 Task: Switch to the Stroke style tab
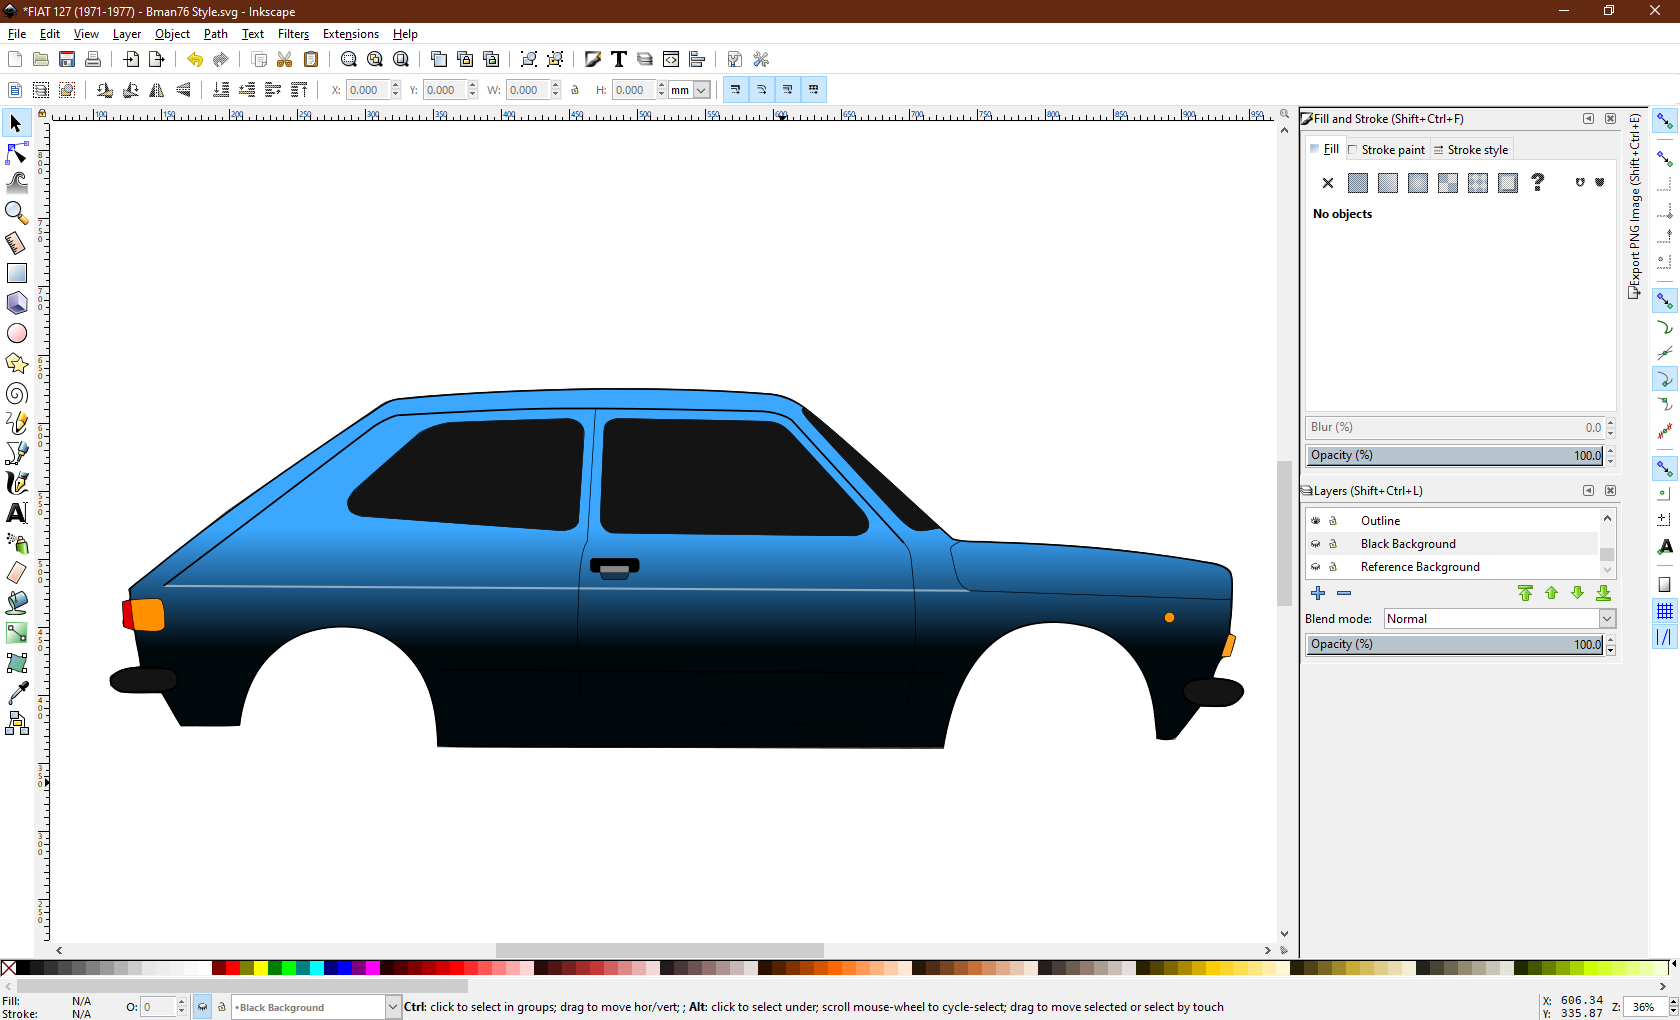pos(1471,149)
